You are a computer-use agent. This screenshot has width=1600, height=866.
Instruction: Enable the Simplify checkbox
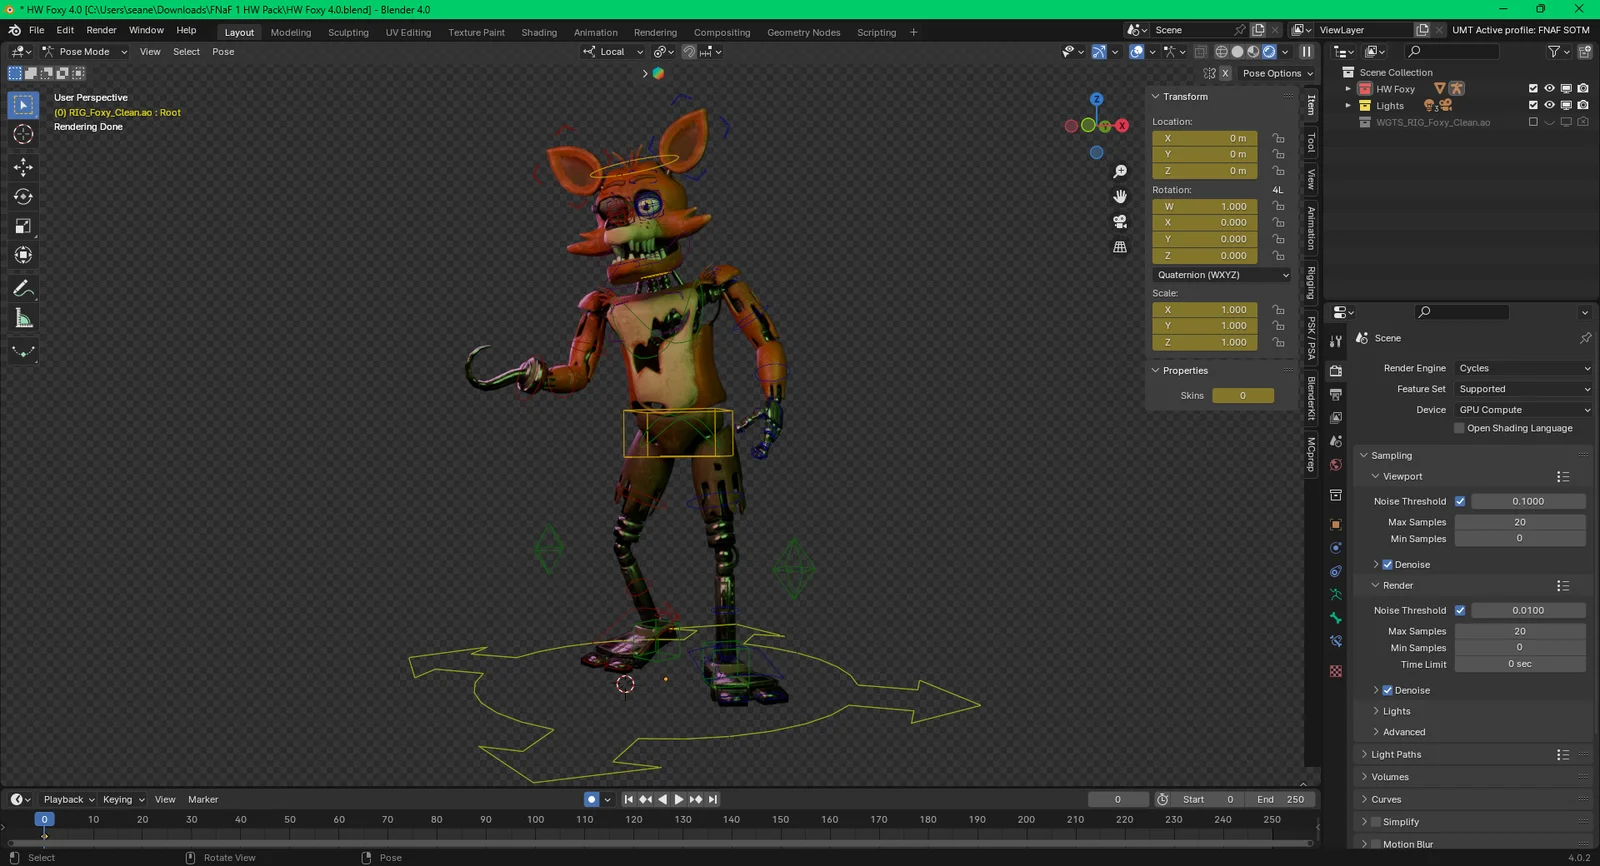[1376, 822]
